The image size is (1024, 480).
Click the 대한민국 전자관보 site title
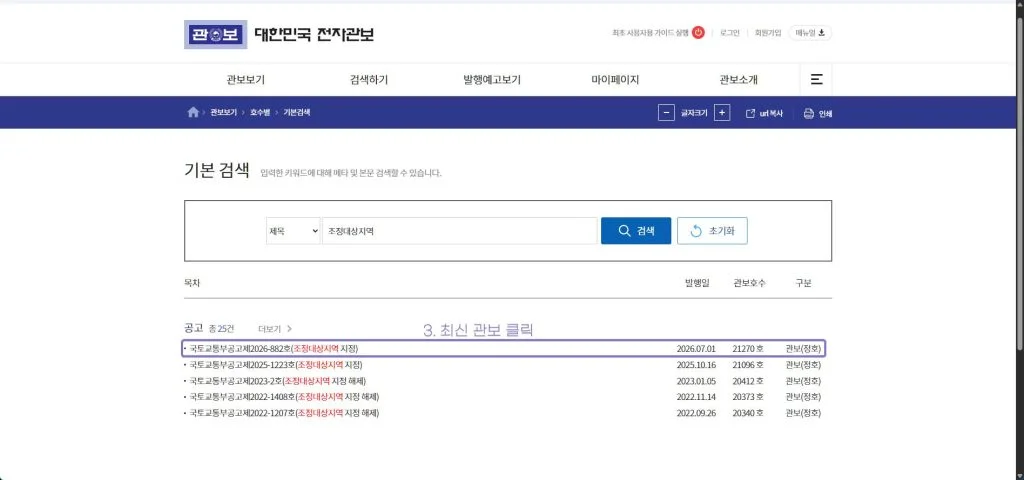[x=315, y=34]
